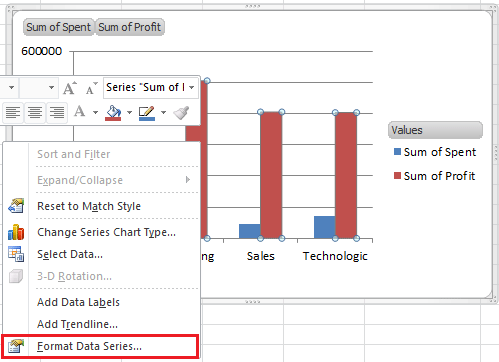
Task: Open the chart element selector dropdown
Action: (192, 88)
